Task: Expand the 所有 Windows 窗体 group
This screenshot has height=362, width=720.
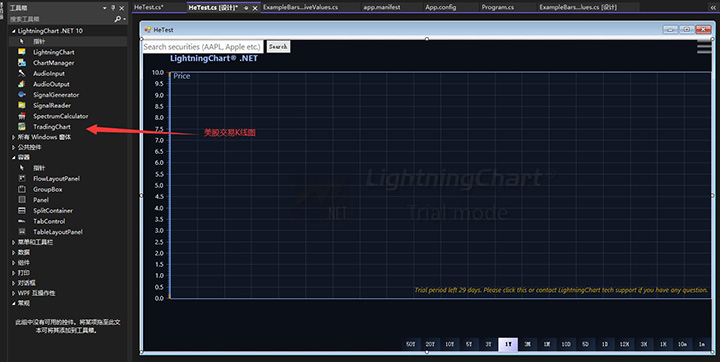Action: [x=13, y=137]
